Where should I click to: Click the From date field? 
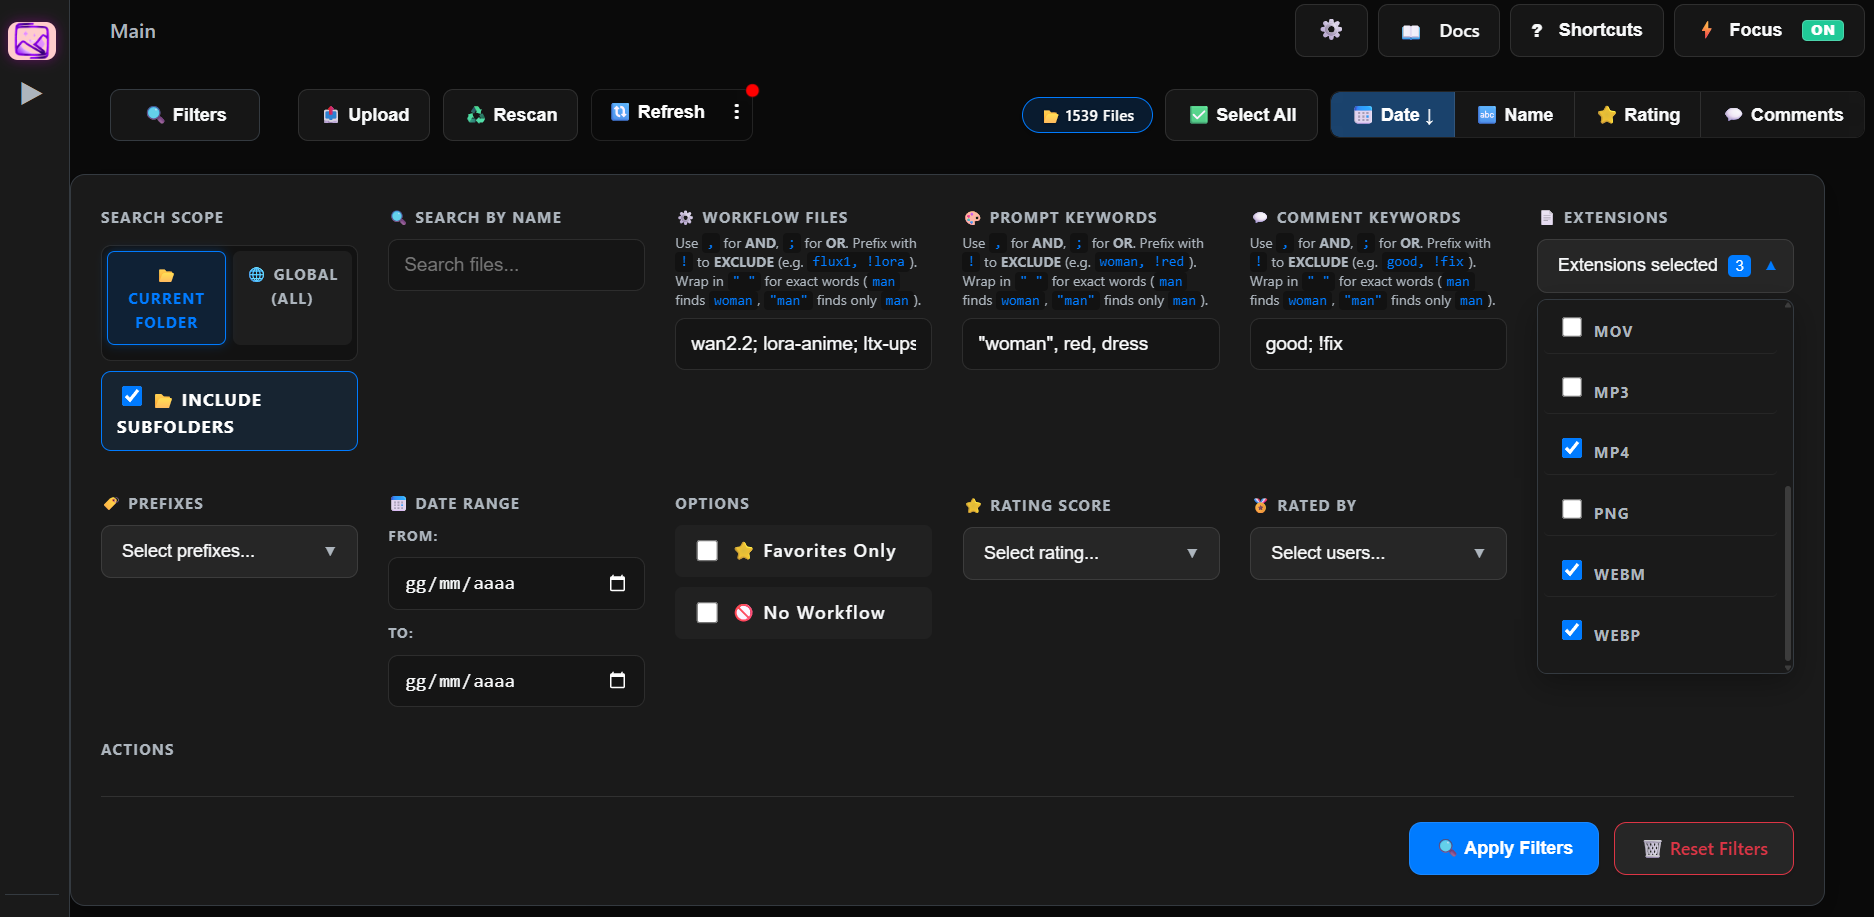point(516,583)
